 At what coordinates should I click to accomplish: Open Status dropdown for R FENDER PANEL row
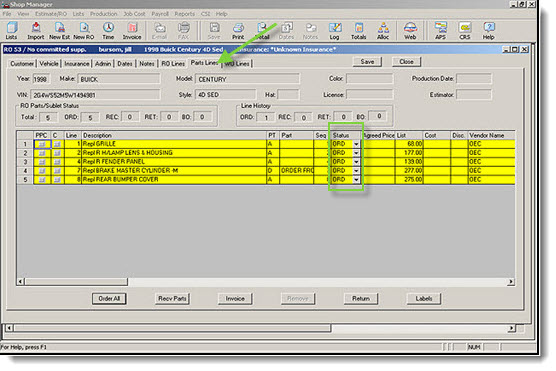356,162
